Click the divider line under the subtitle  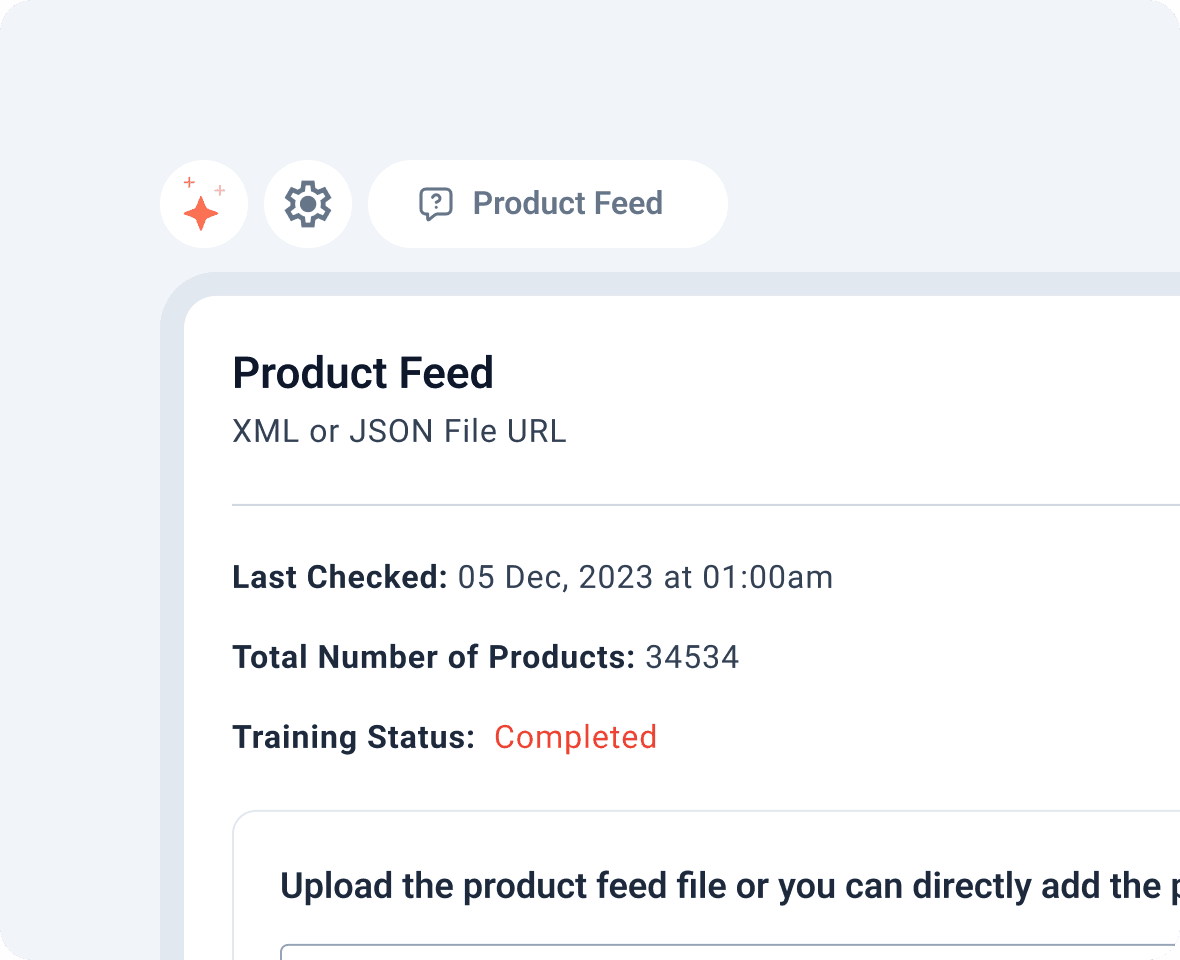pos(700,505)
